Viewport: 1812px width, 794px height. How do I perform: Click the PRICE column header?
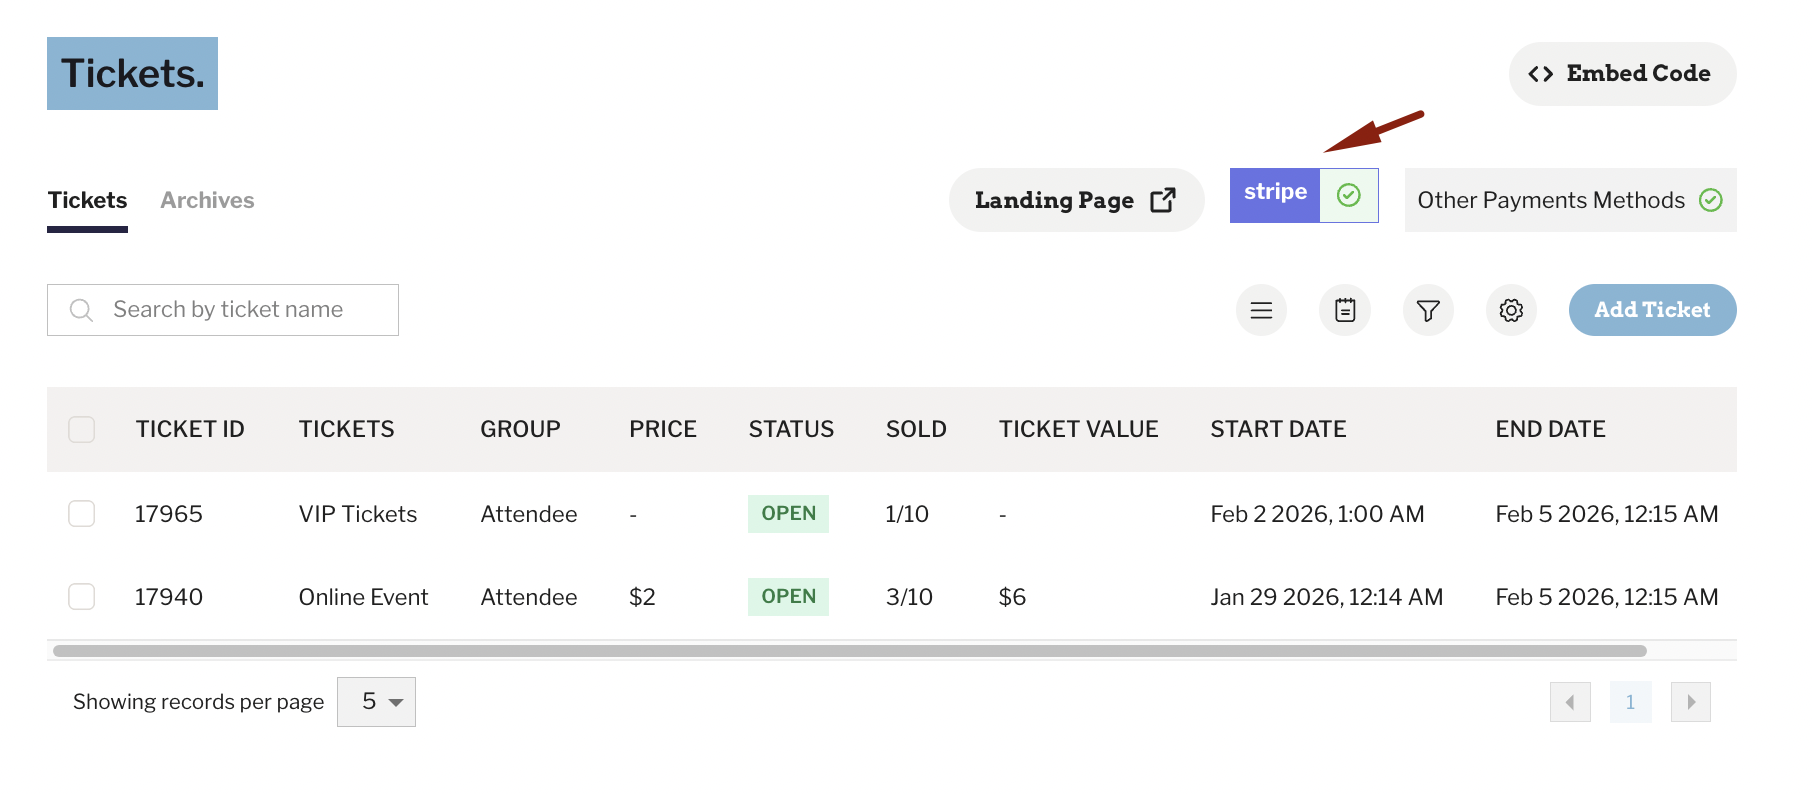[662, 429]
